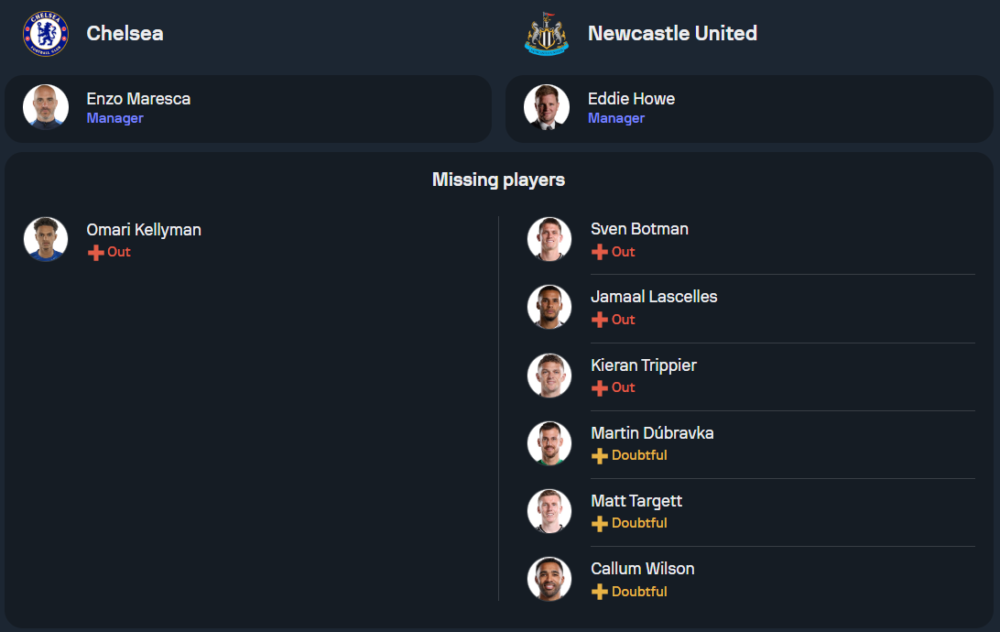Open the Newcastle United team name link
The image size is (1000, 632).
[672, 33]
